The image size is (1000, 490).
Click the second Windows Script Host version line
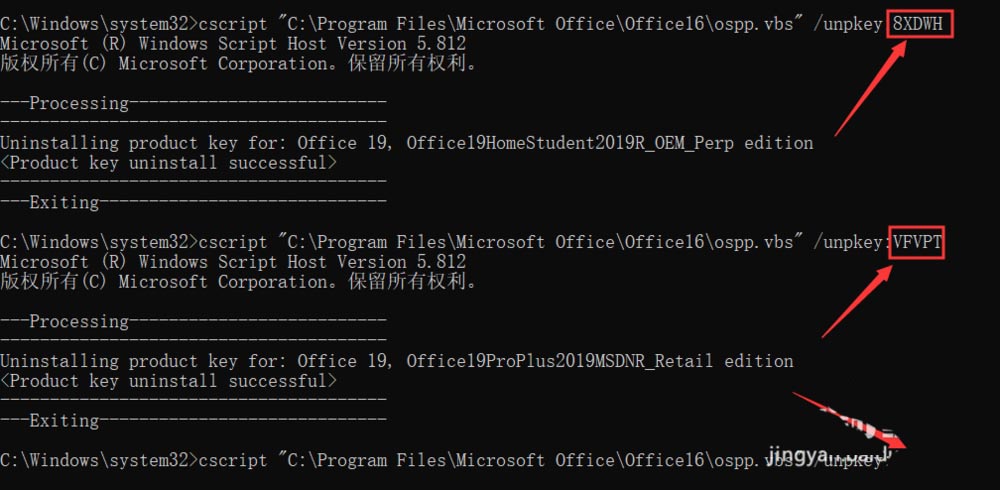click(x=232, y=262)
